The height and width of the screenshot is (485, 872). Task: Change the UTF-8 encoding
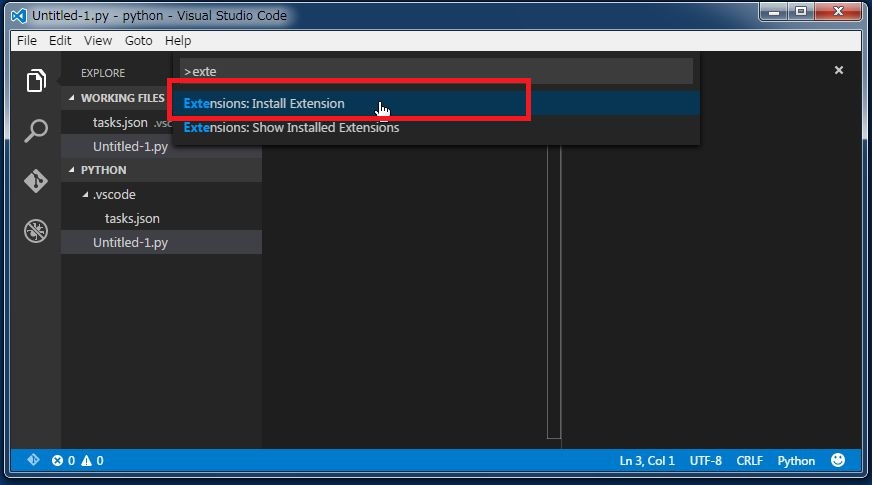pyautogui.click(x=706, y=461)
